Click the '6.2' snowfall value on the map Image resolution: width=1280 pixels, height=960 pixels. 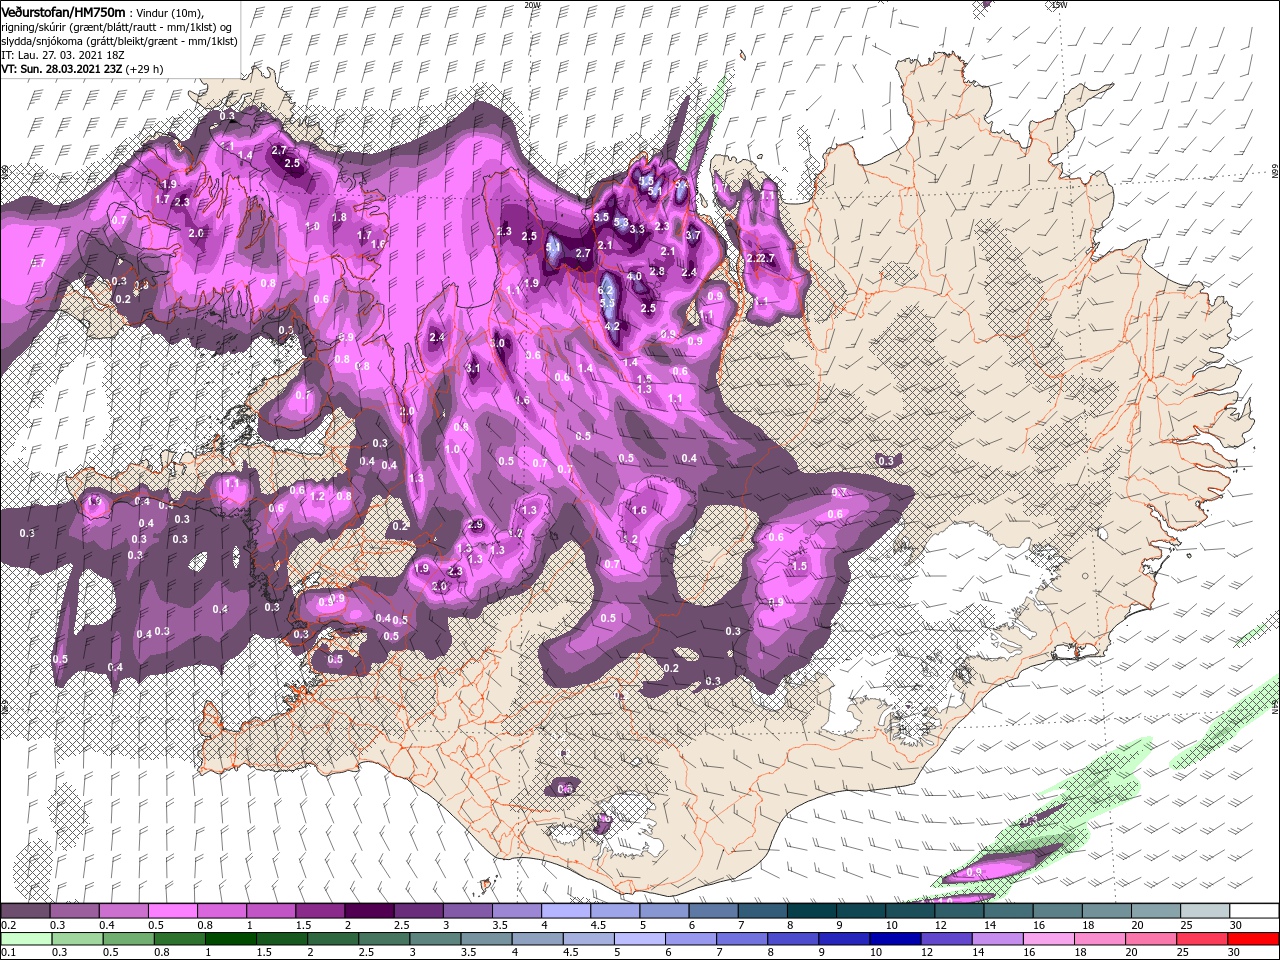tap(606, 290)
